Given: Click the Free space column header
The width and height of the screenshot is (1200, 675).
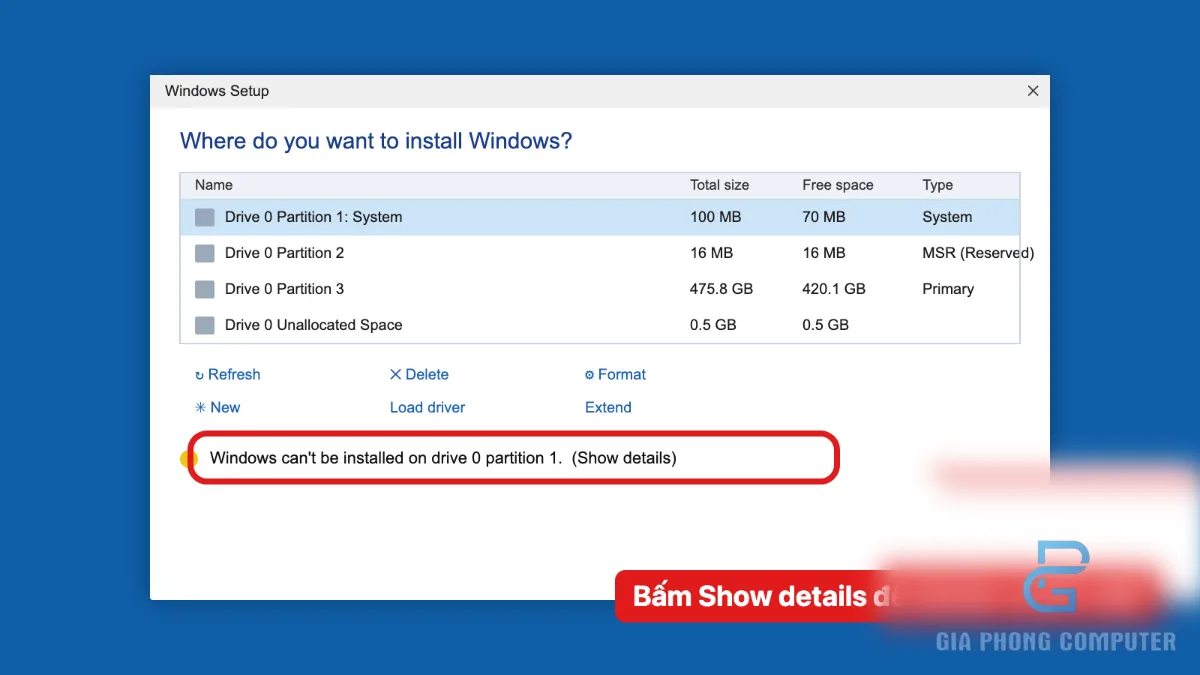Looking at the screenshot, I should tap(838, 185).
